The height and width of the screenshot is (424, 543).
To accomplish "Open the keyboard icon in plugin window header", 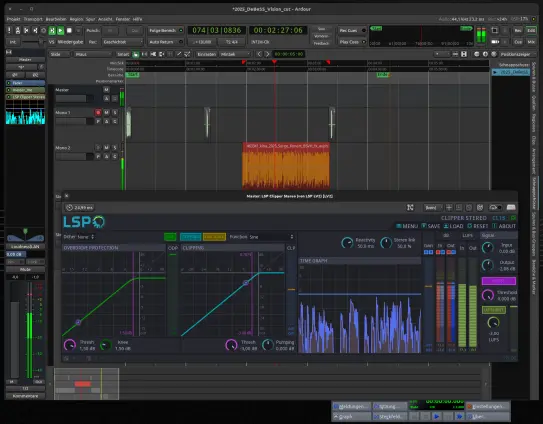I will pos(511,207).
